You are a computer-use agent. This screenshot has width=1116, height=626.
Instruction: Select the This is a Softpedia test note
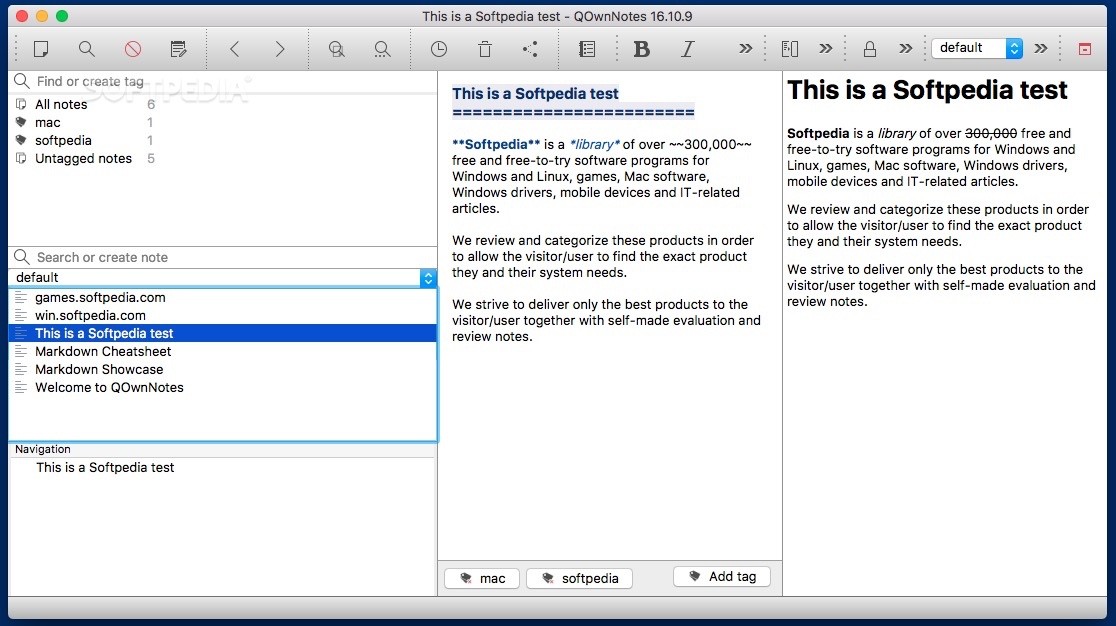click(223, 333)
